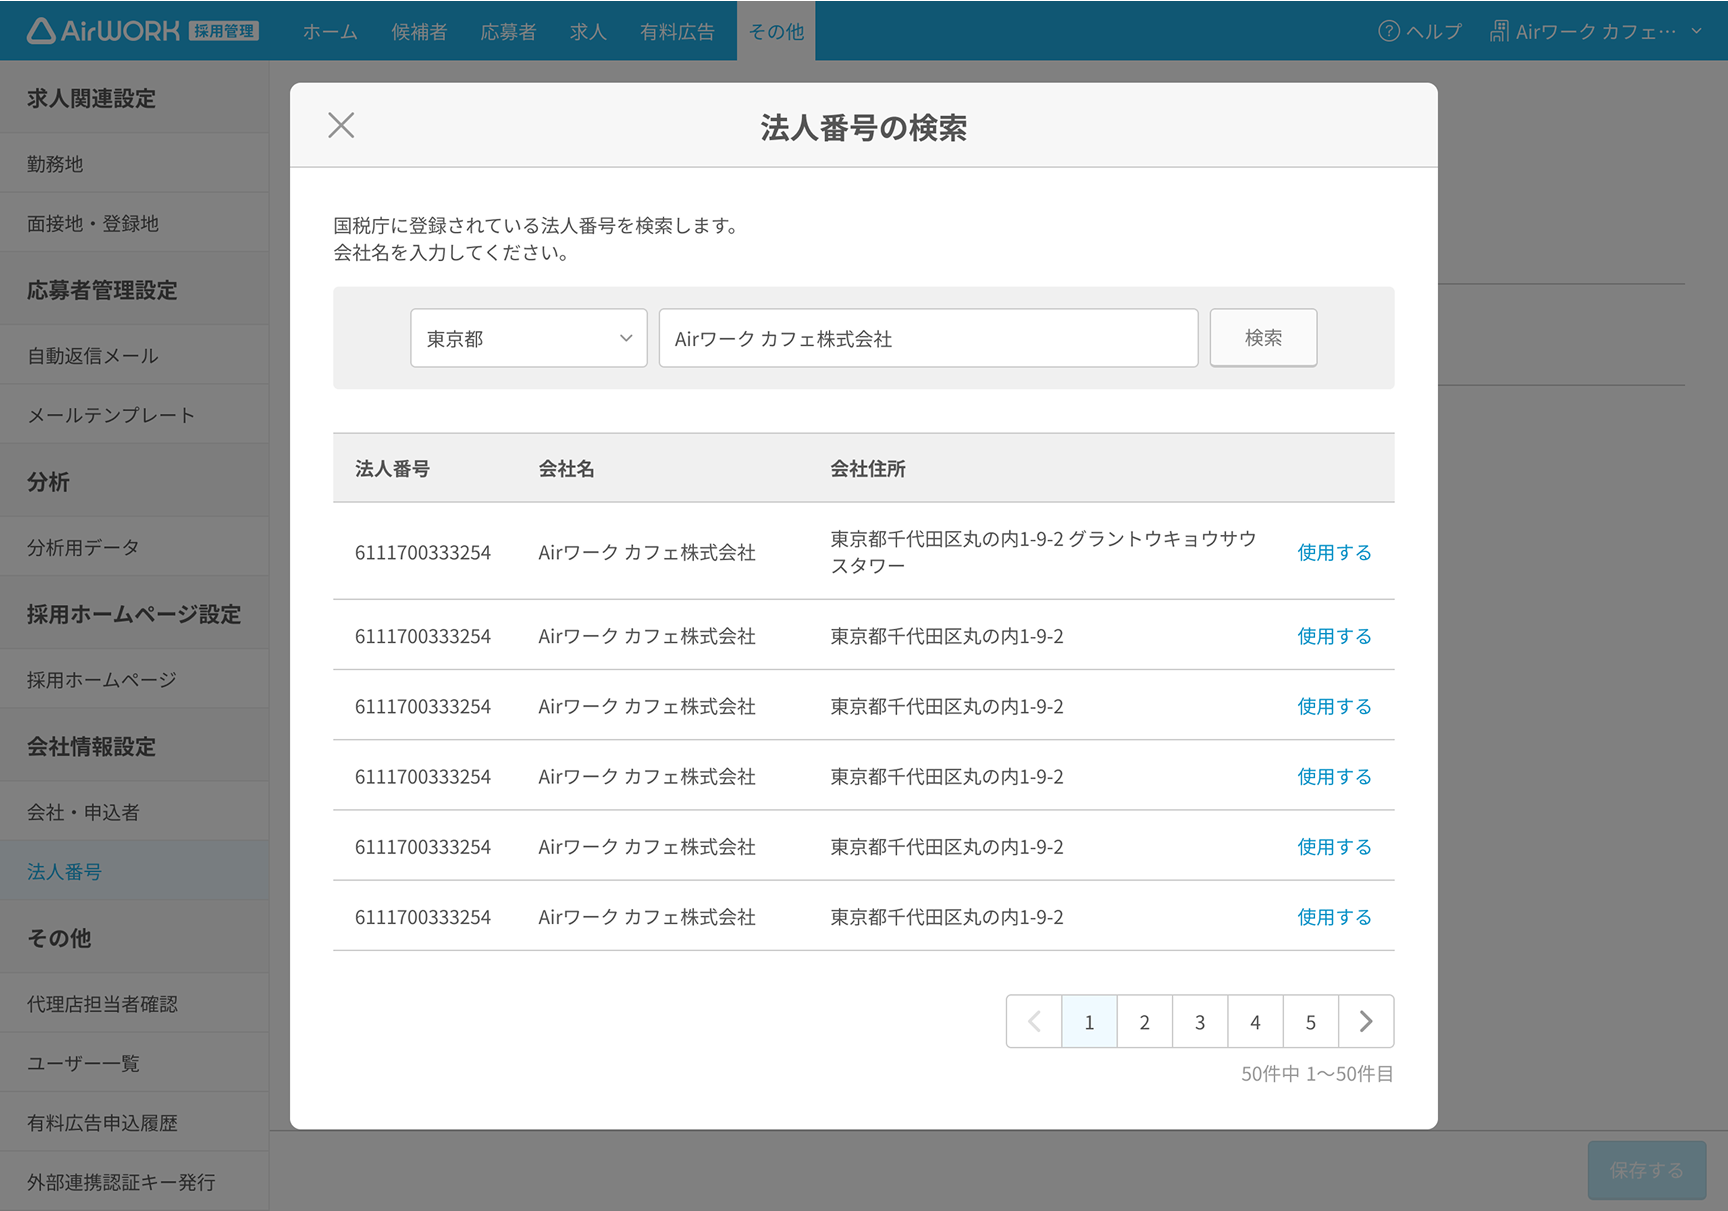This screenshot has height=1211, width=1728.
Task: Close the 法人番号の検索 dialog with X
Action: coord(341,125)
